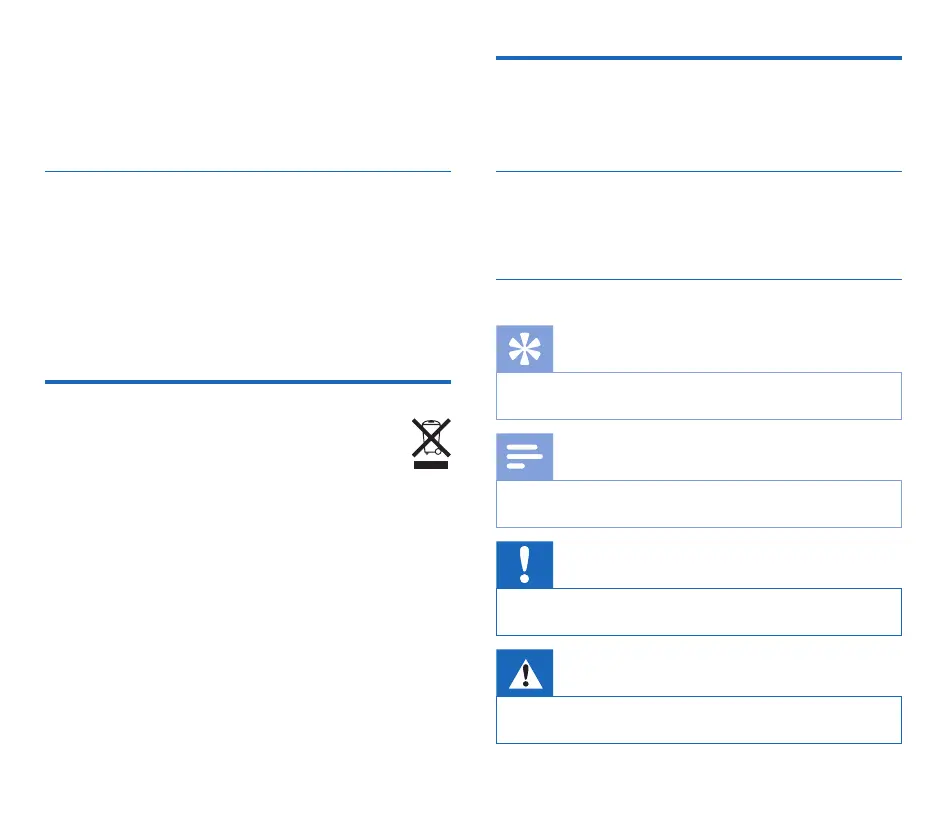
Task: Click the three white lines on light-blue square
Action: (x=525, y=457)
